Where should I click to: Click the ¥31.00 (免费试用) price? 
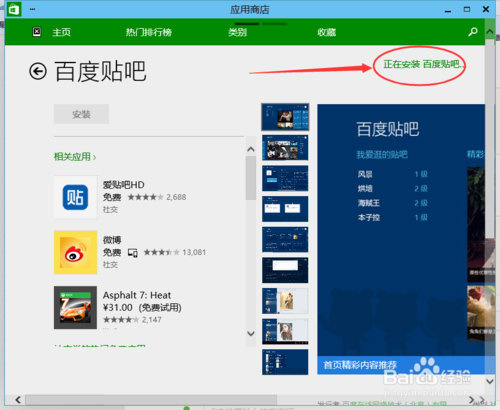point(142,307)
